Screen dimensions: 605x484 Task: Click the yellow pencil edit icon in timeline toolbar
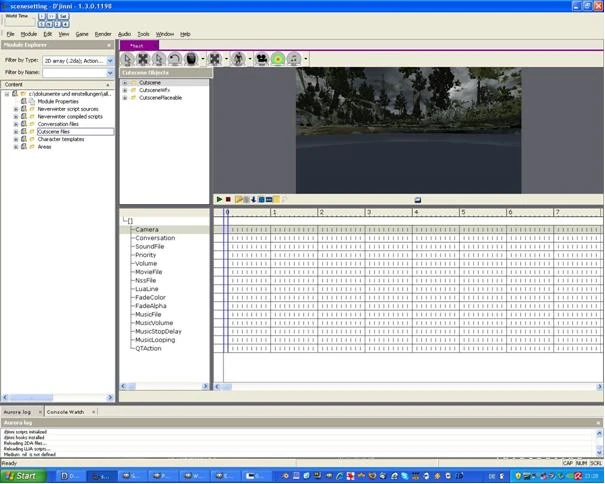click(238, 200)
